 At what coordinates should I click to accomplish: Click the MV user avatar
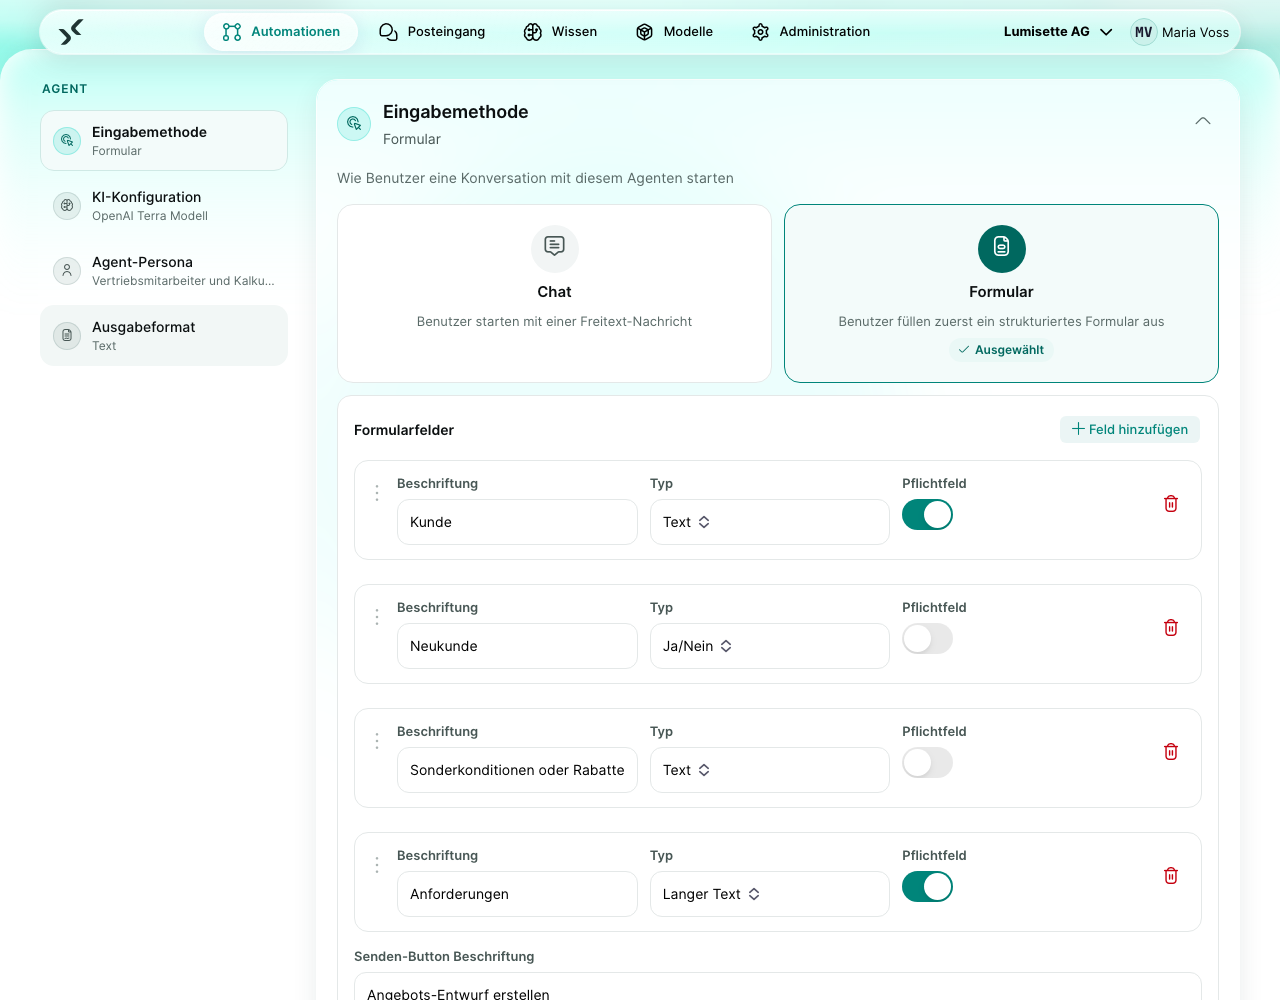pos(1144,32)
